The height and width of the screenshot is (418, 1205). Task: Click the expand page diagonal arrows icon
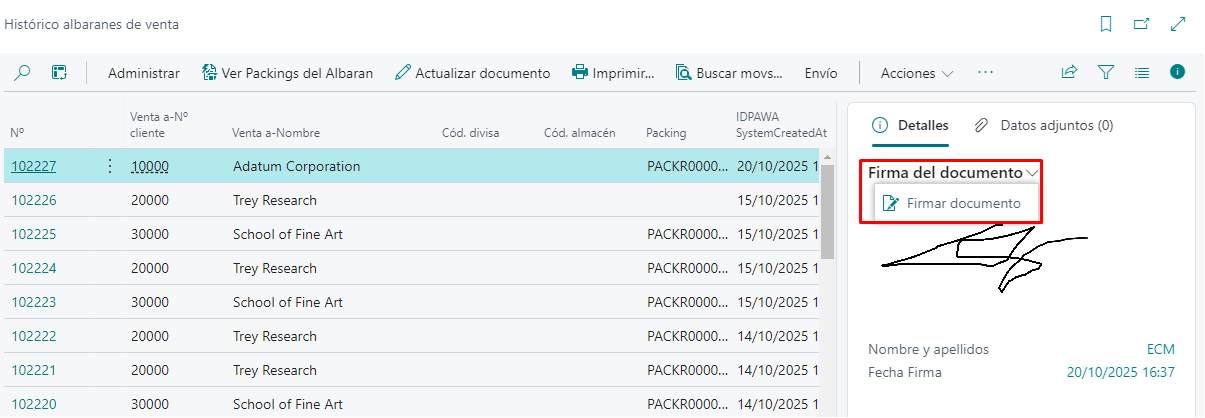coord(1178,24)
